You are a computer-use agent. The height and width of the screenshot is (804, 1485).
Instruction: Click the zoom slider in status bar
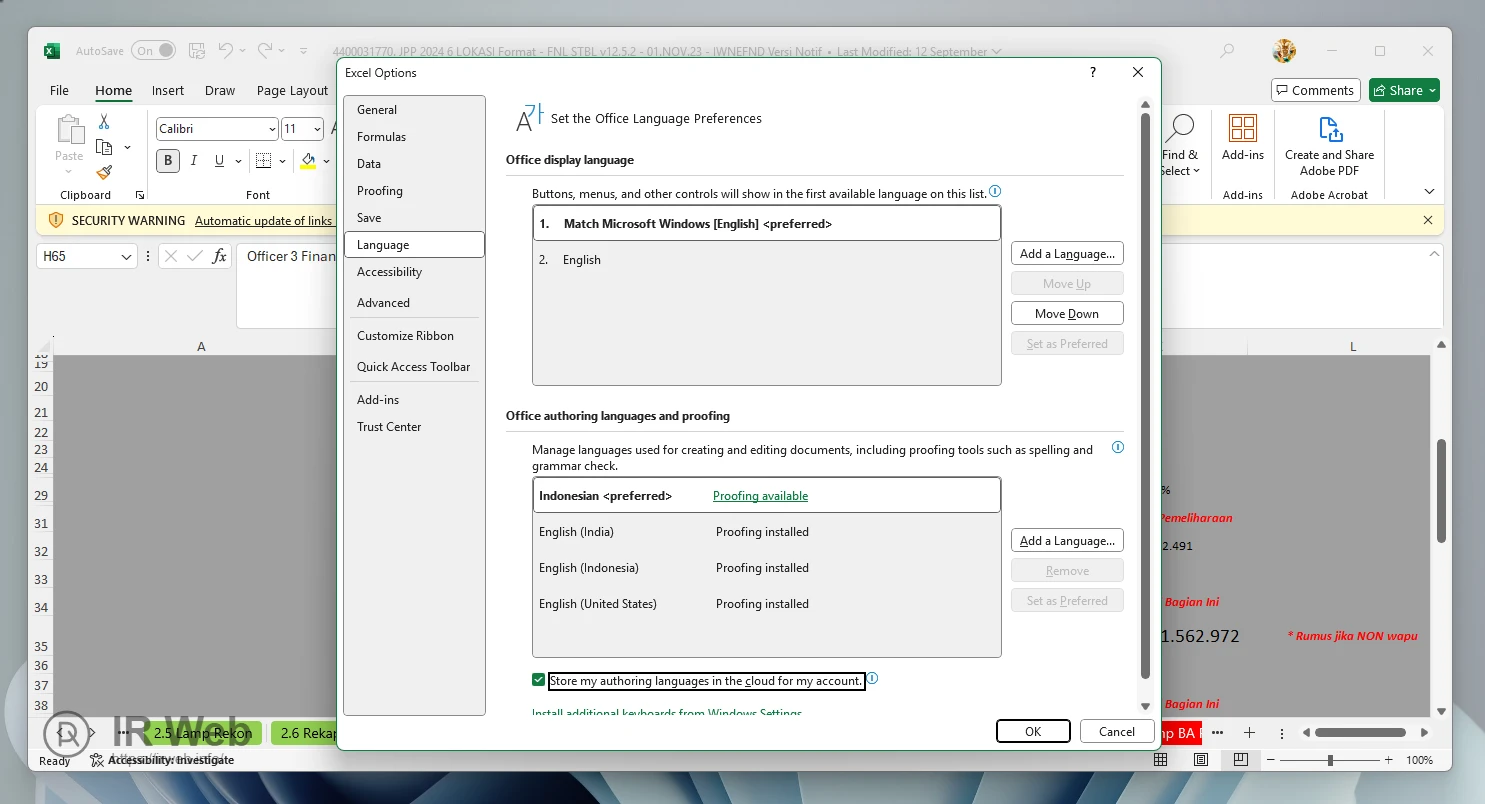pyautogui.click(x=1330, y=760)
